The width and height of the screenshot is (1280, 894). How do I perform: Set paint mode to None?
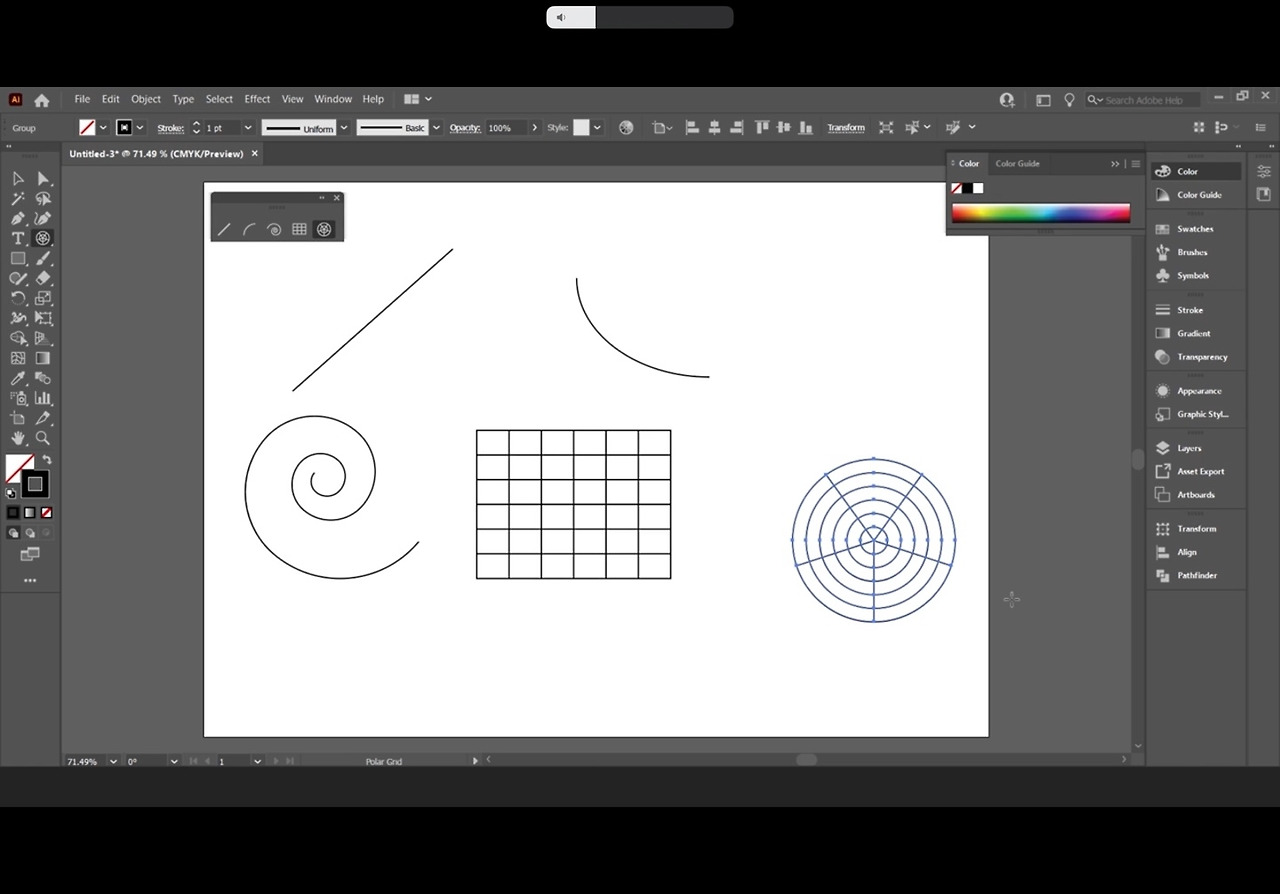[46, 513]
